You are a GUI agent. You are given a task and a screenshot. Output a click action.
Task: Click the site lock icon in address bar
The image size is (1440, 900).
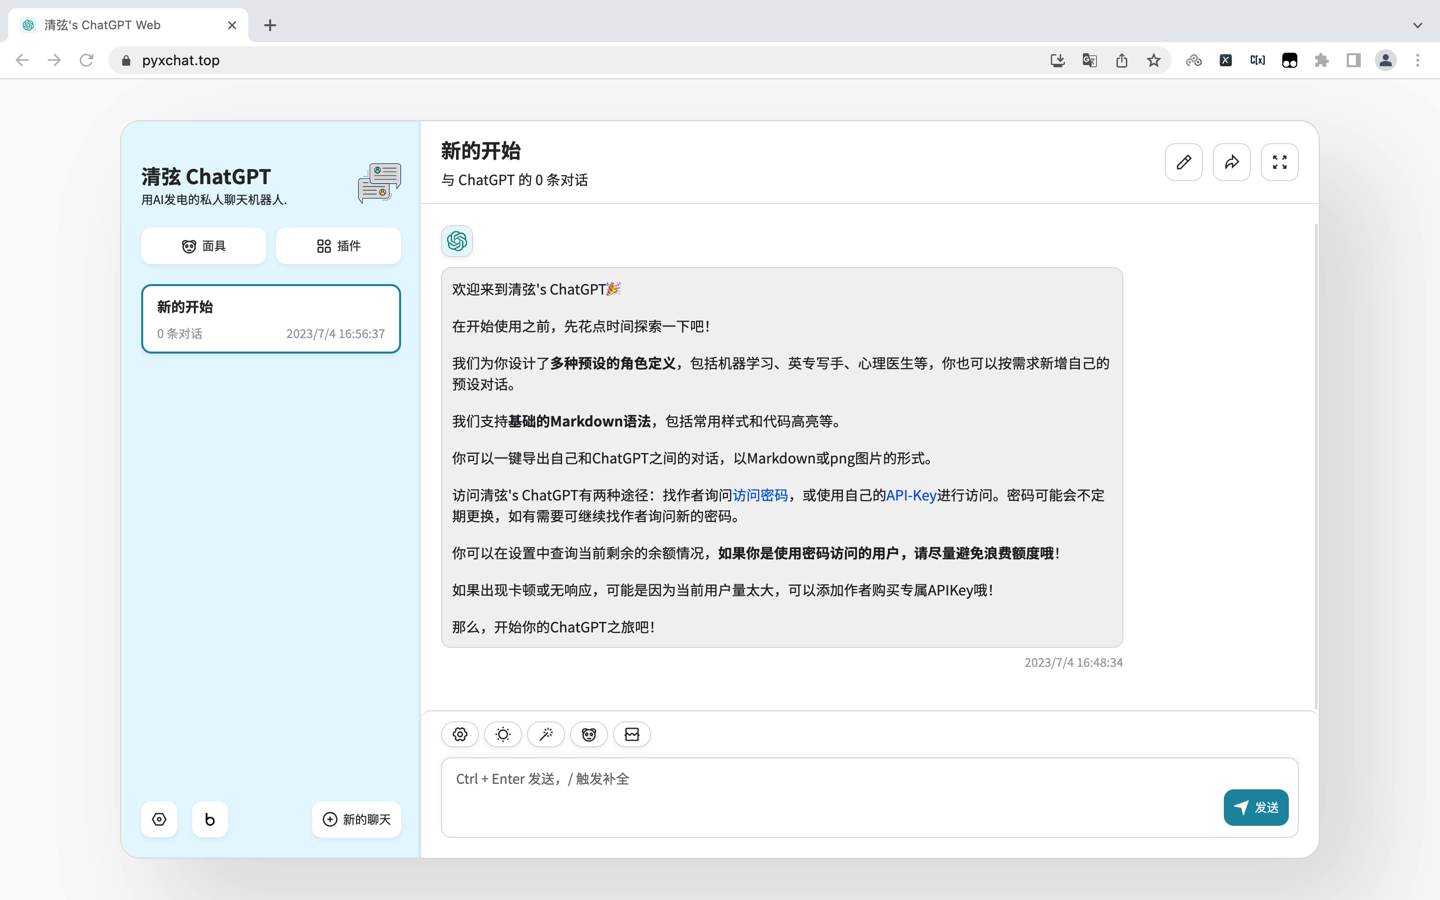click(126, 60)
